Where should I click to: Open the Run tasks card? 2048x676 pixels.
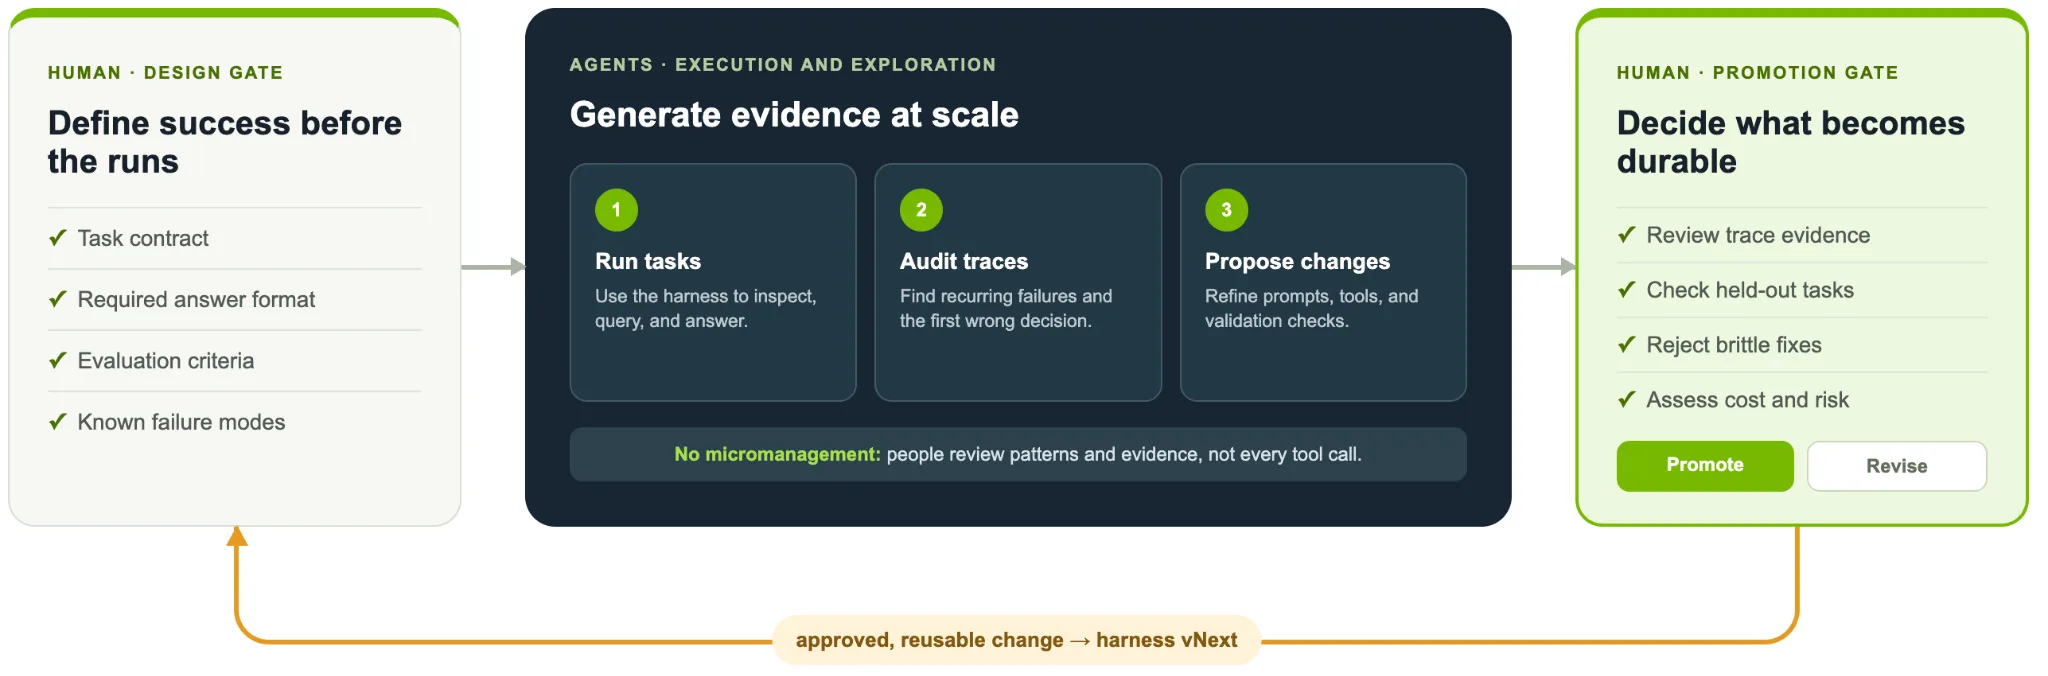click(x=713, y=282)
